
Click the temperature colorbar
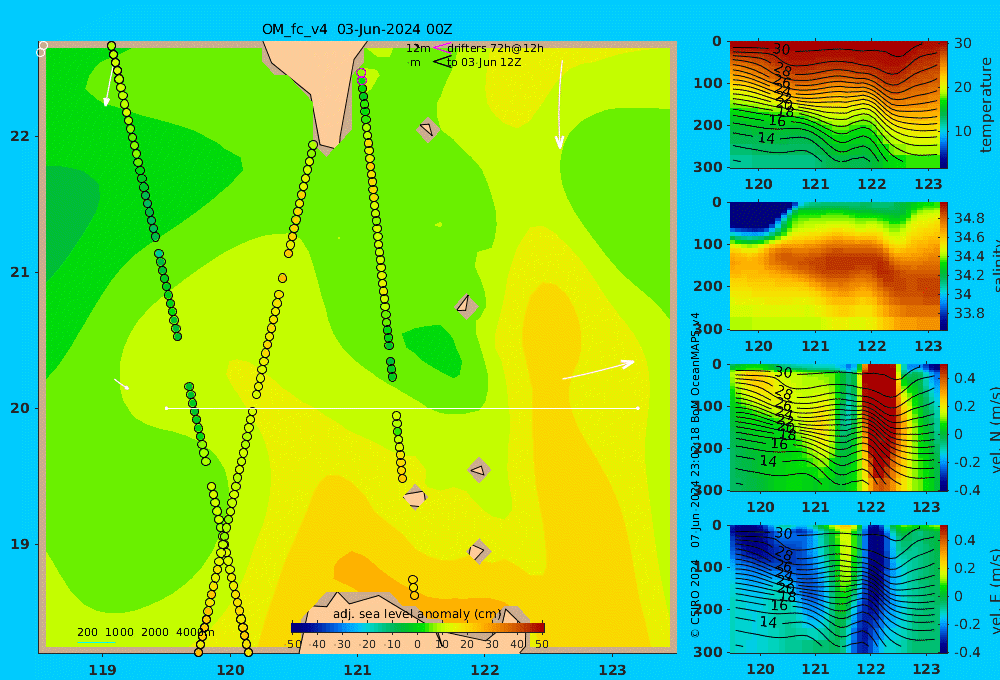pyautogui.click(x=944, y=105)
